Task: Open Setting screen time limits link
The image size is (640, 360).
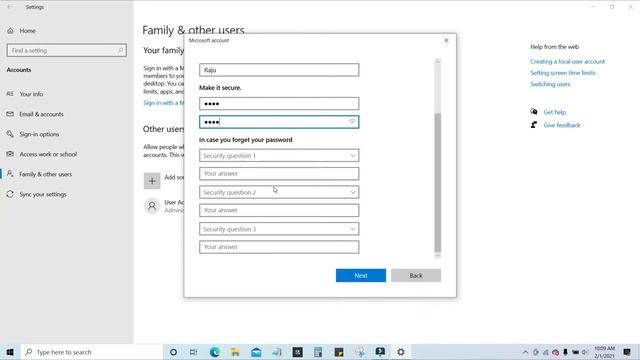Action: (562, 73)
